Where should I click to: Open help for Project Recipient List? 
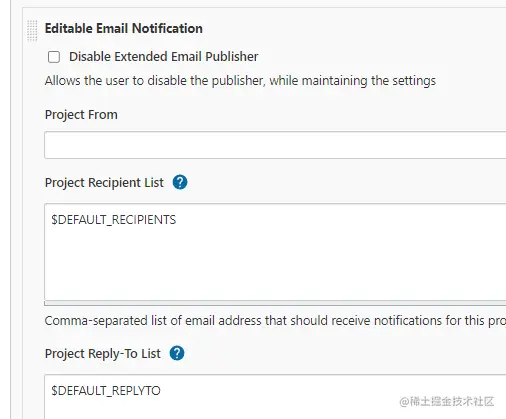click(180, 182)
